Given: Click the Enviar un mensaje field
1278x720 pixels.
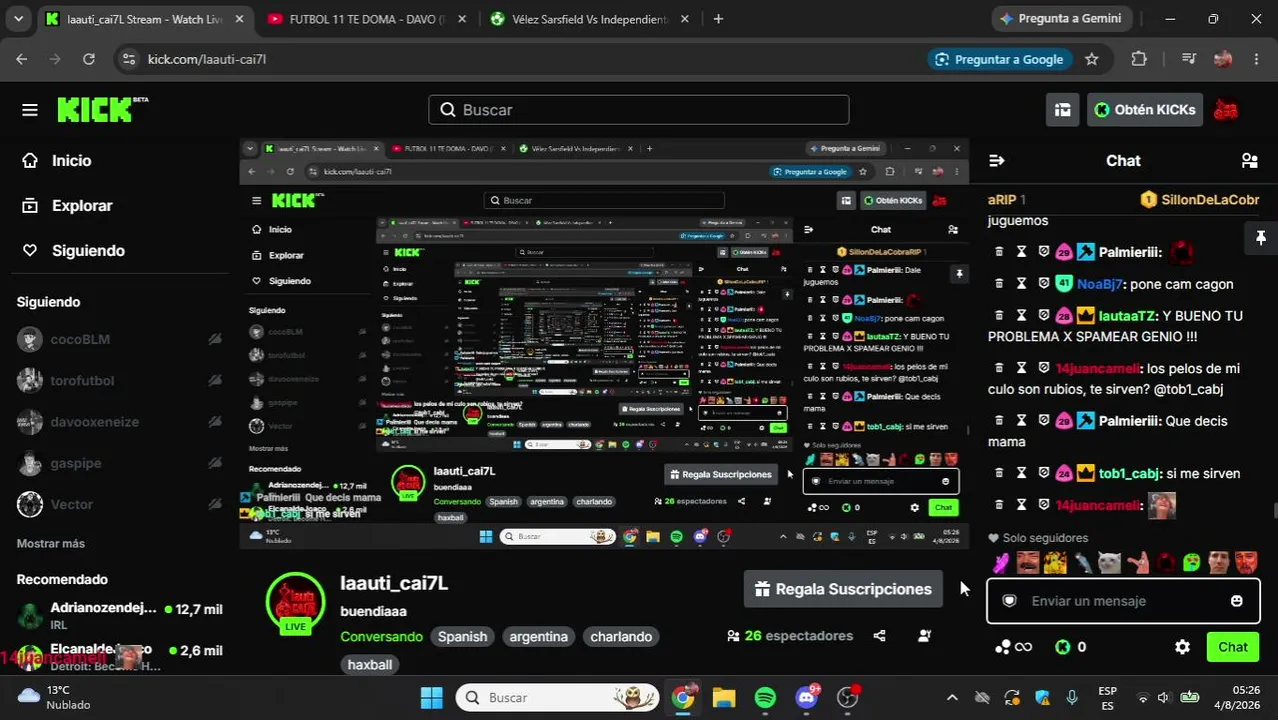Looking at the screenshot, I should point(1122,601).
